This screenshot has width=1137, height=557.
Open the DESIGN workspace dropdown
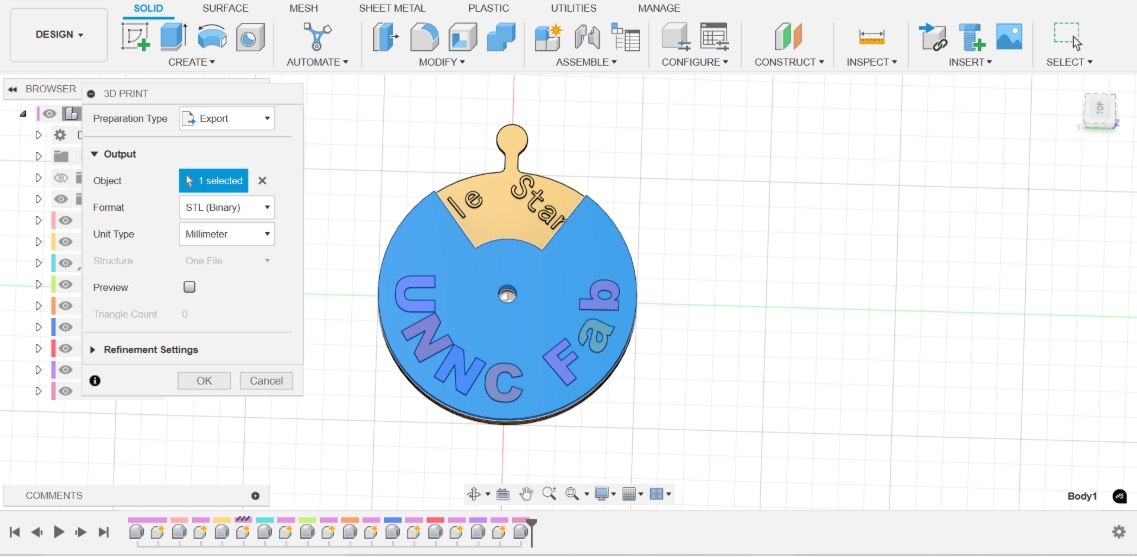(59, 35)
